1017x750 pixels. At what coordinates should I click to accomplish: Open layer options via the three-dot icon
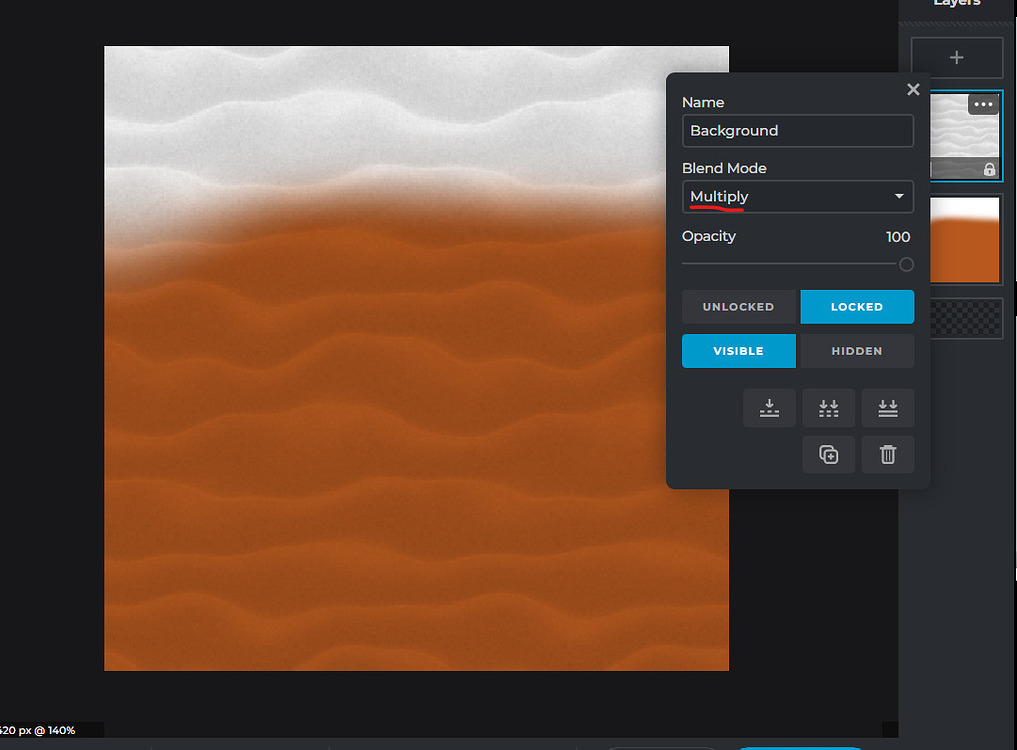pyautogui.click(x=983, y=104)
